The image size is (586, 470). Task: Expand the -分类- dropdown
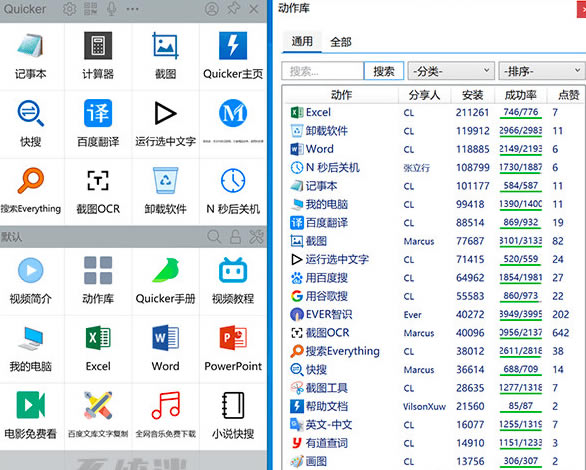(451, 71)
